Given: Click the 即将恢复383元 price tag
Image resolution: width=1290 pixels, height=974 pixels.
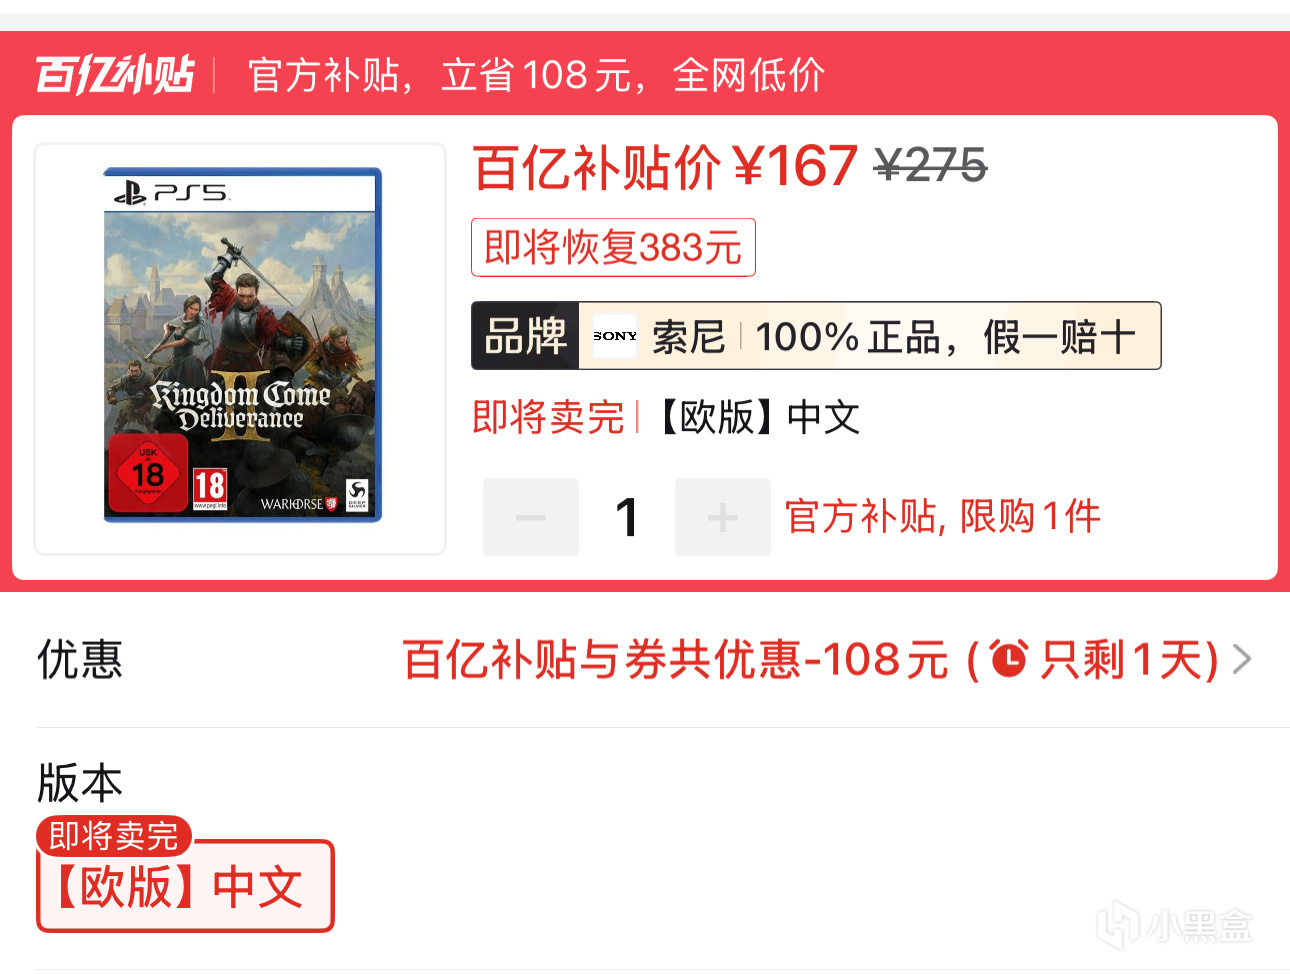Looking at the screenshot, I should [613, 247].
